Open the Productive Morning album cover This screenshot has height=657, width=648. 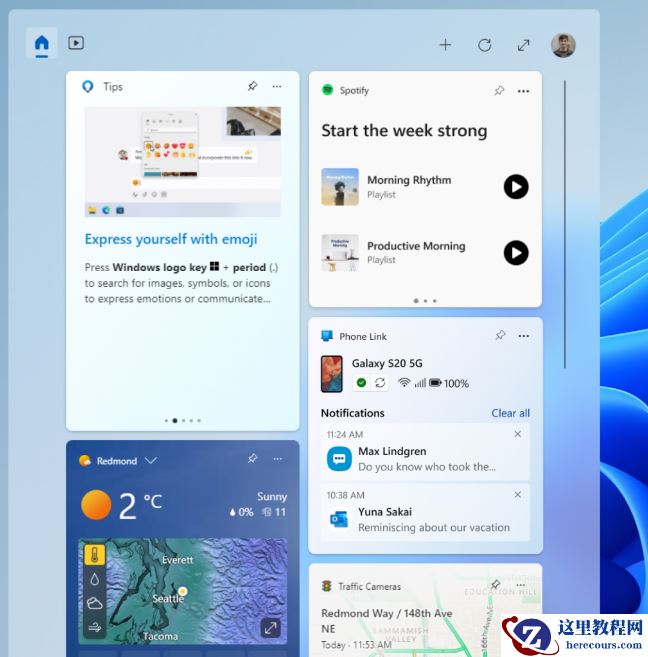pyautogui.click(x=340, y=253)
